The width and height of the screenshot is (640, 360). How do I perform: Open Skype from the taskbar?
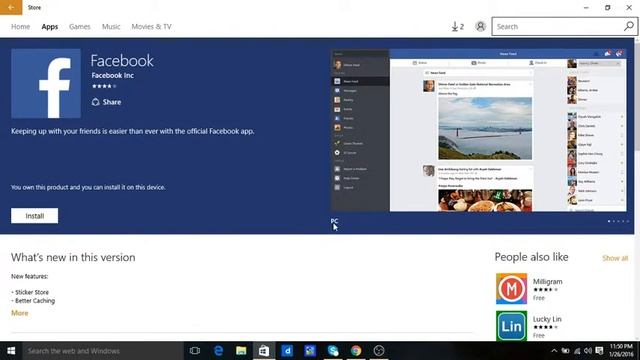tap(333, 351)
